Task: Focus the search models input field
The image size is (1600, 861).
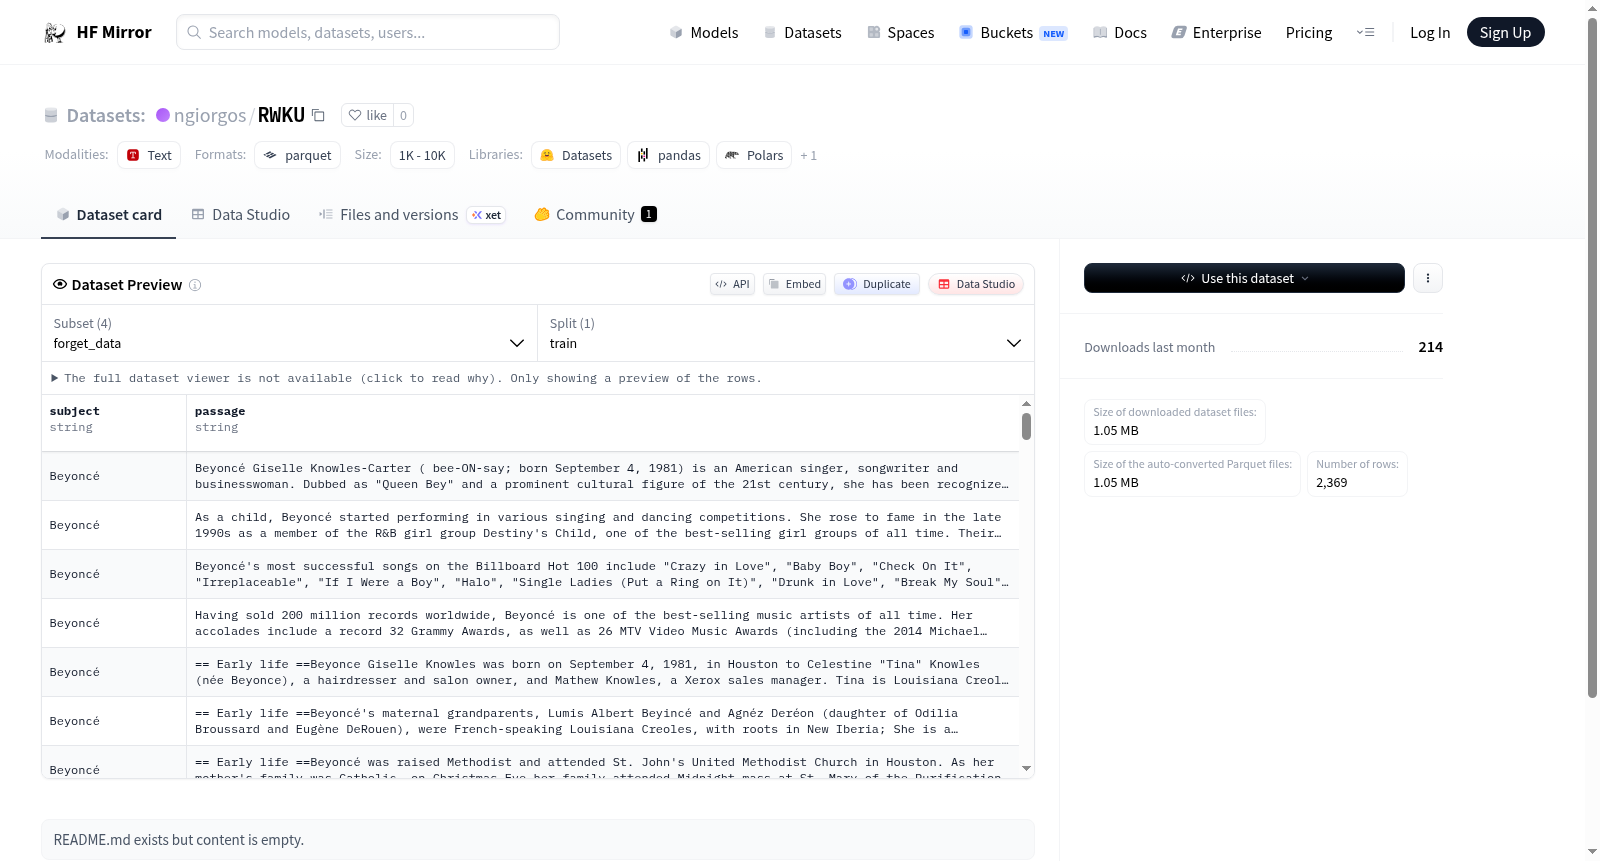Action: [x=368, y=32]
